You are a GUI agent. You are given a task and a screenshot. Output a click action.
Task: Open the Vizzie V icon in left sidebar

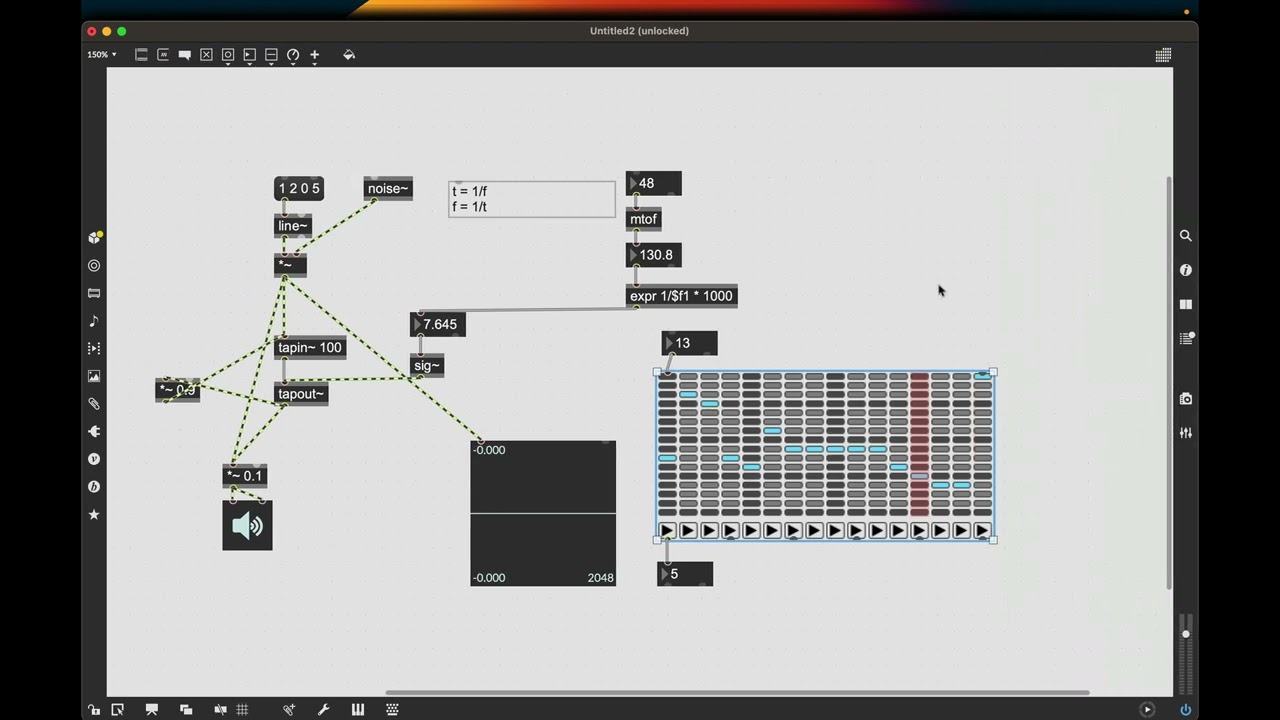click(x=94, y=459)
